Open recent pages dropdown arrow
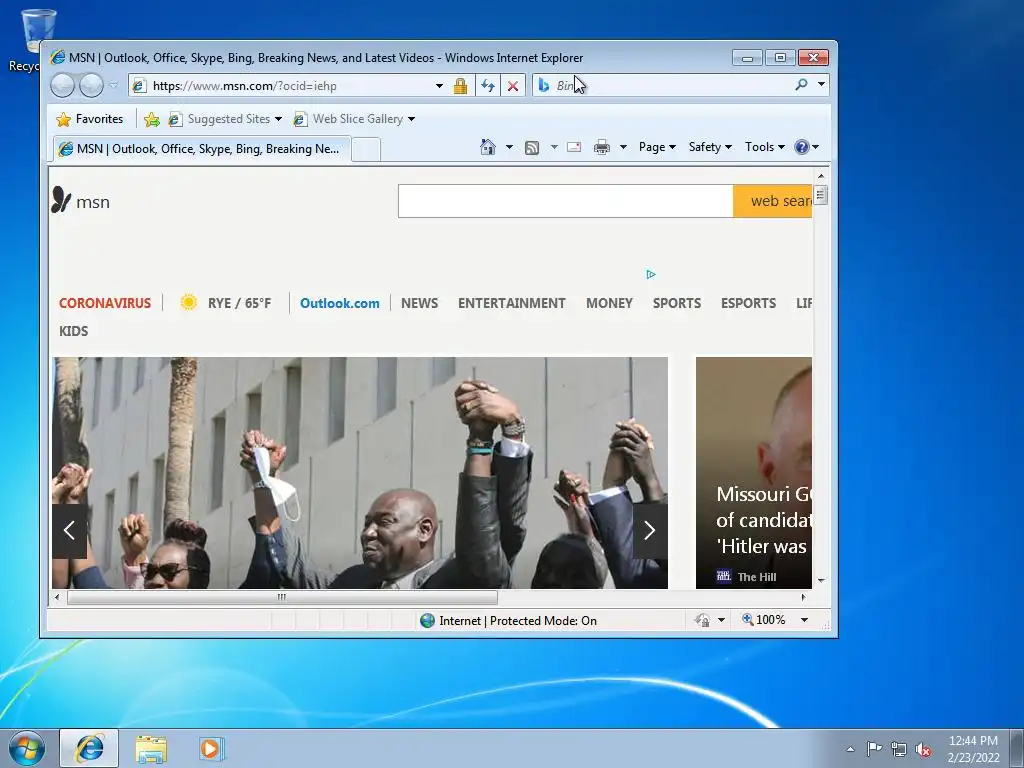The width and height of the screenshot is (1024, 768). click(114, 86)
